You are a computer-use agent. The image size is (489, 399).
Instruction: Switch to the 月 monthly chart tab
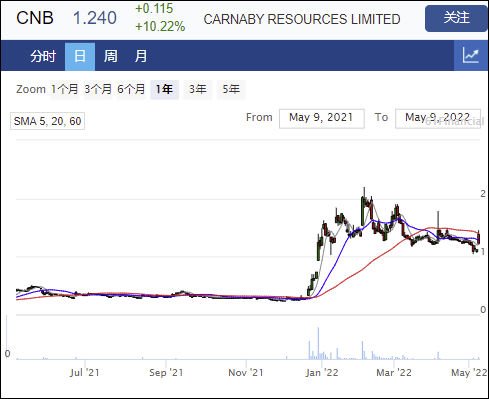[x=141, y=56]
